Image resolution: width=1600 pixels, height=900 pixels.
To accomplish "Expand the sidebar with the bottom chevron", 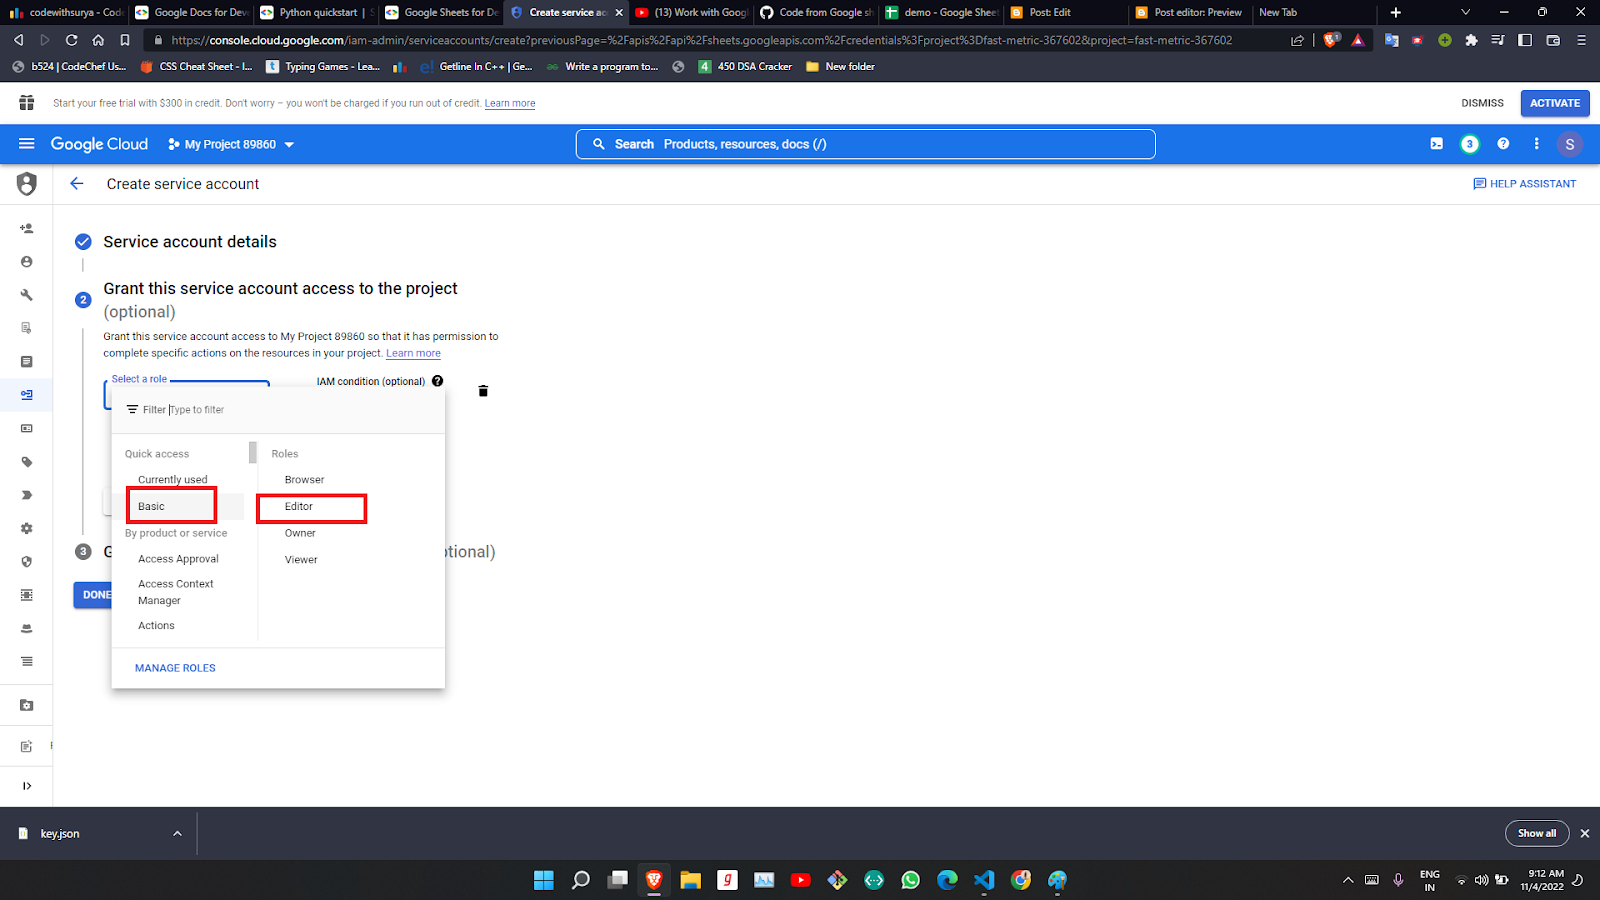I will [x=27, y=786].
